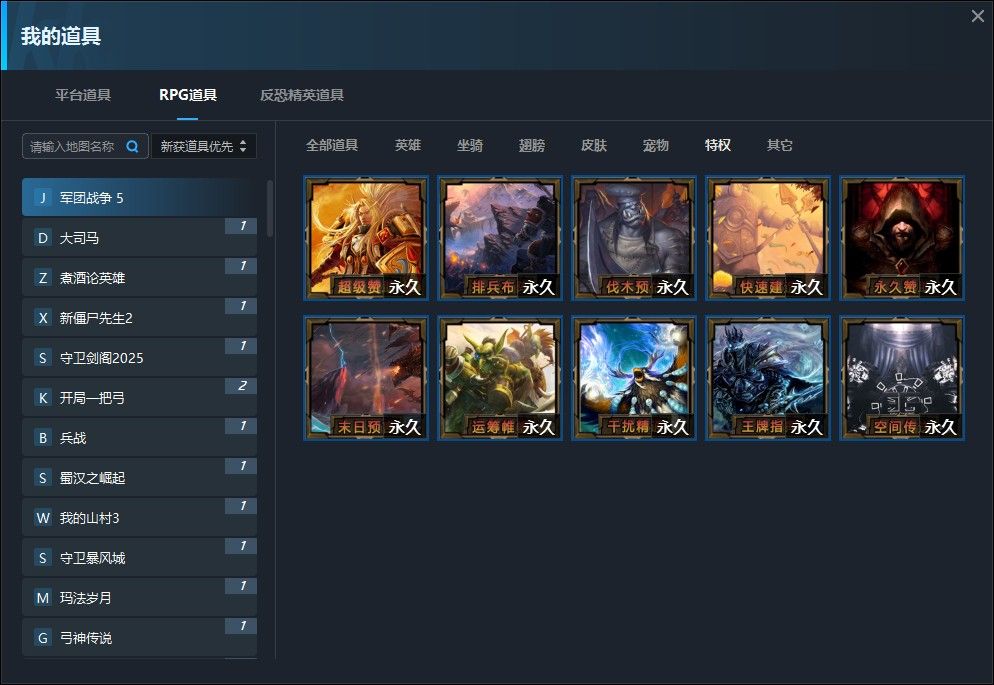Filter items by 英雄 category
This screenshot has height=685, width=994.
click(408, 145)
